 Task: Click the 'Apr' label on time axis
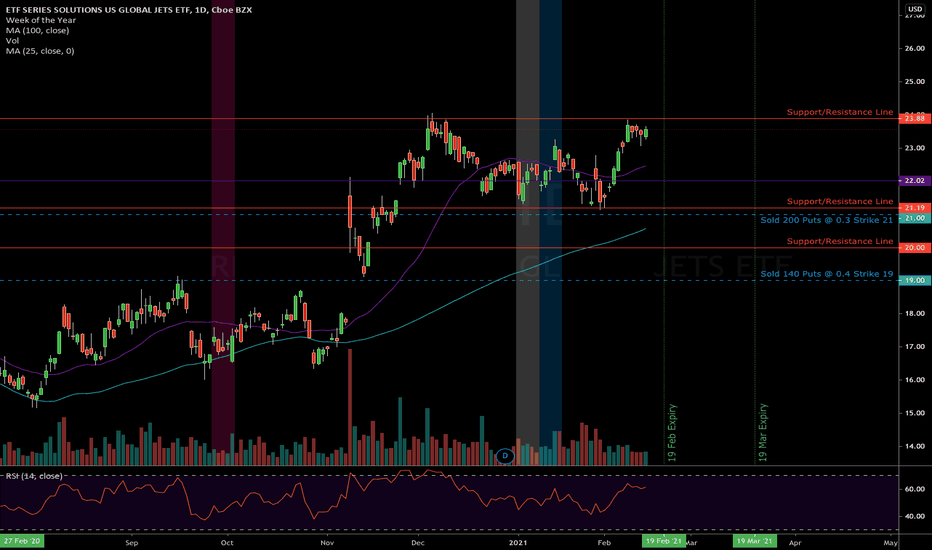pyautogui.click(x=795, y=542)
